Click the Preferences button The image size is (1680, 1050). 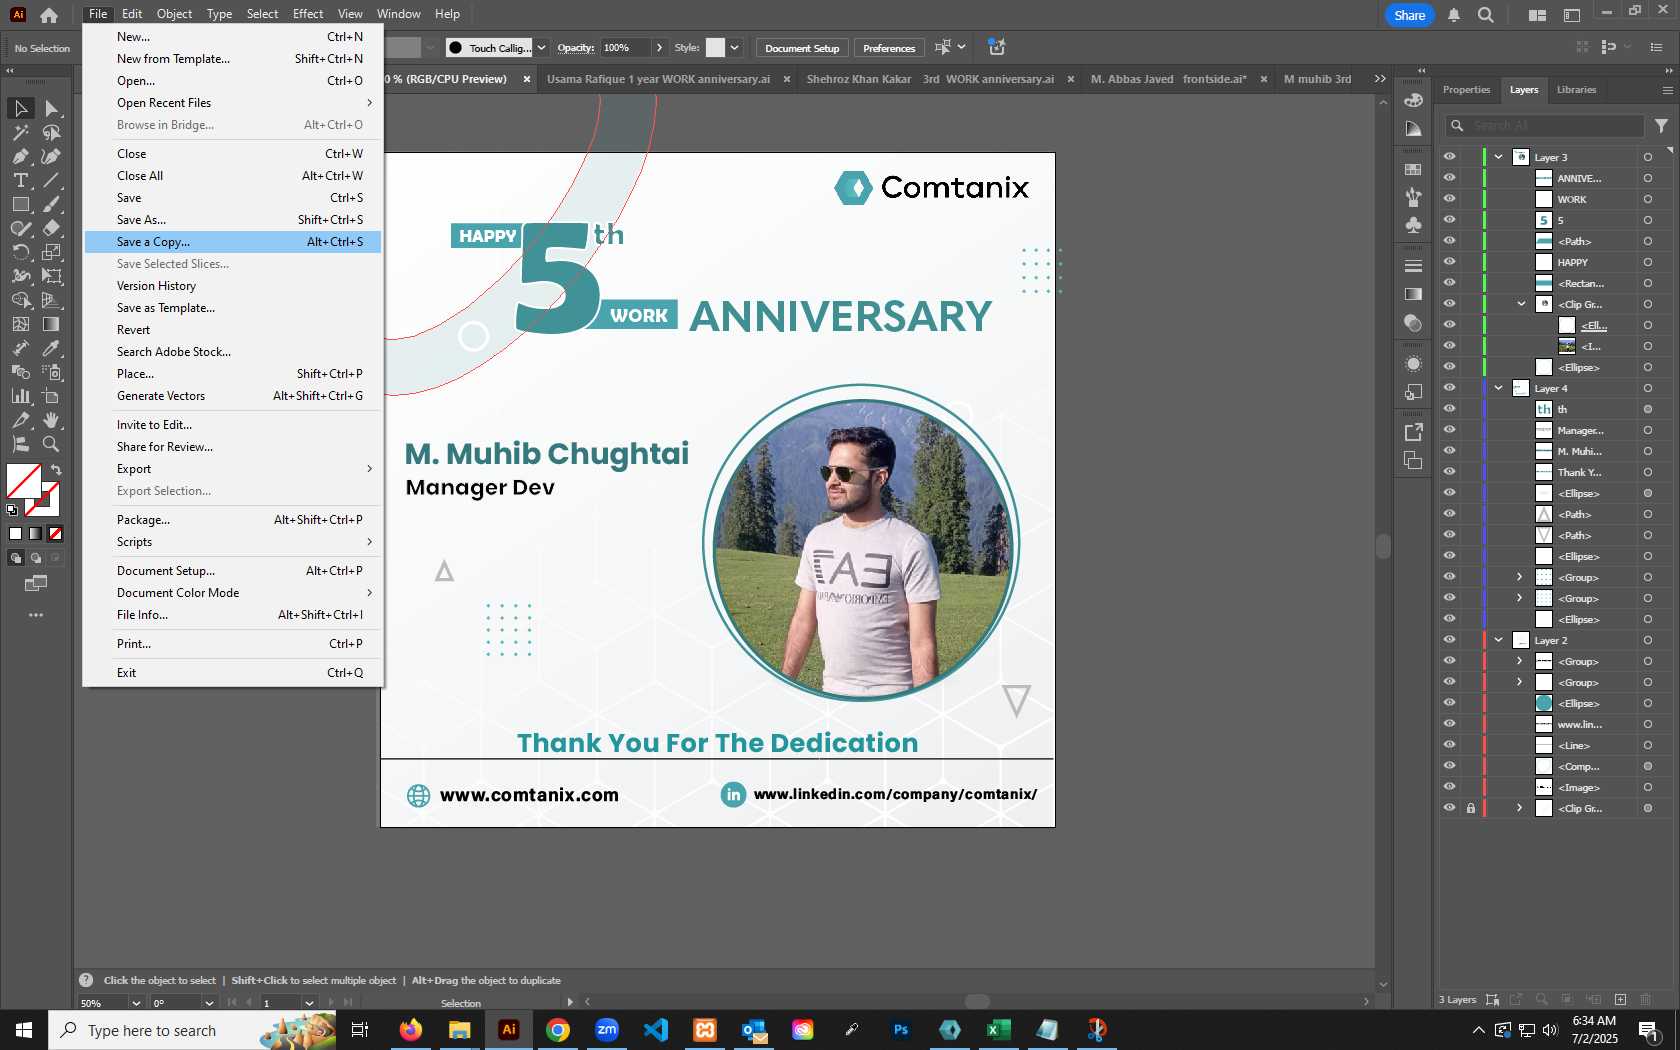coord(889,48)
